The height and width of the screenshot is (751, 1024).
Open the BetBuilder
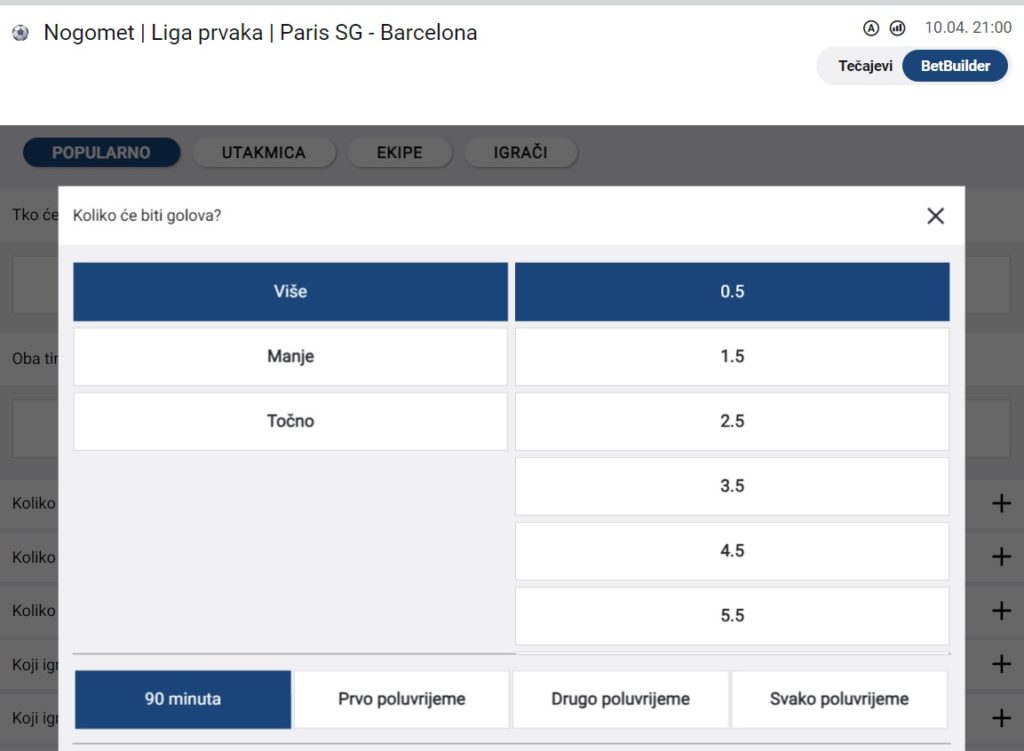955,65
